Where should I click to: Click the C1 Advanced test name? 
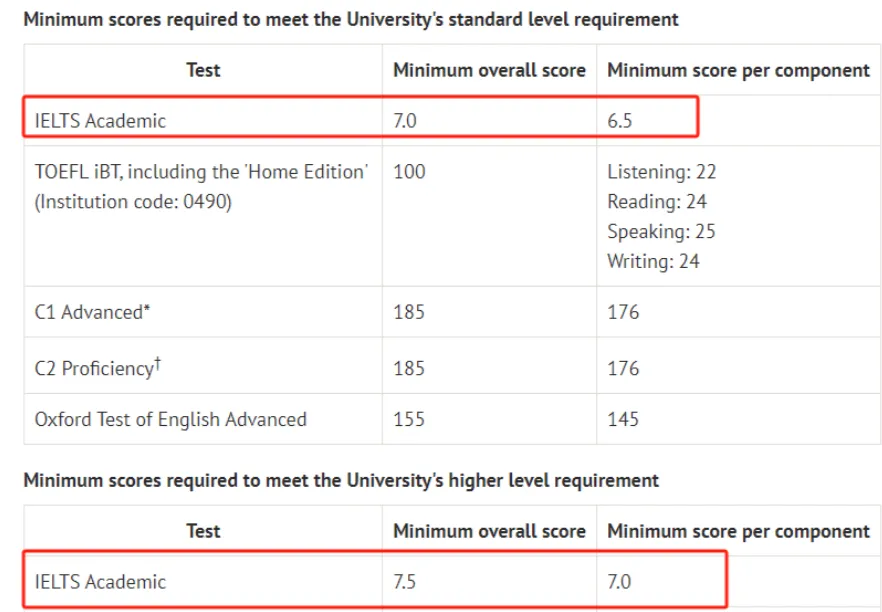(x=88, y=312)
